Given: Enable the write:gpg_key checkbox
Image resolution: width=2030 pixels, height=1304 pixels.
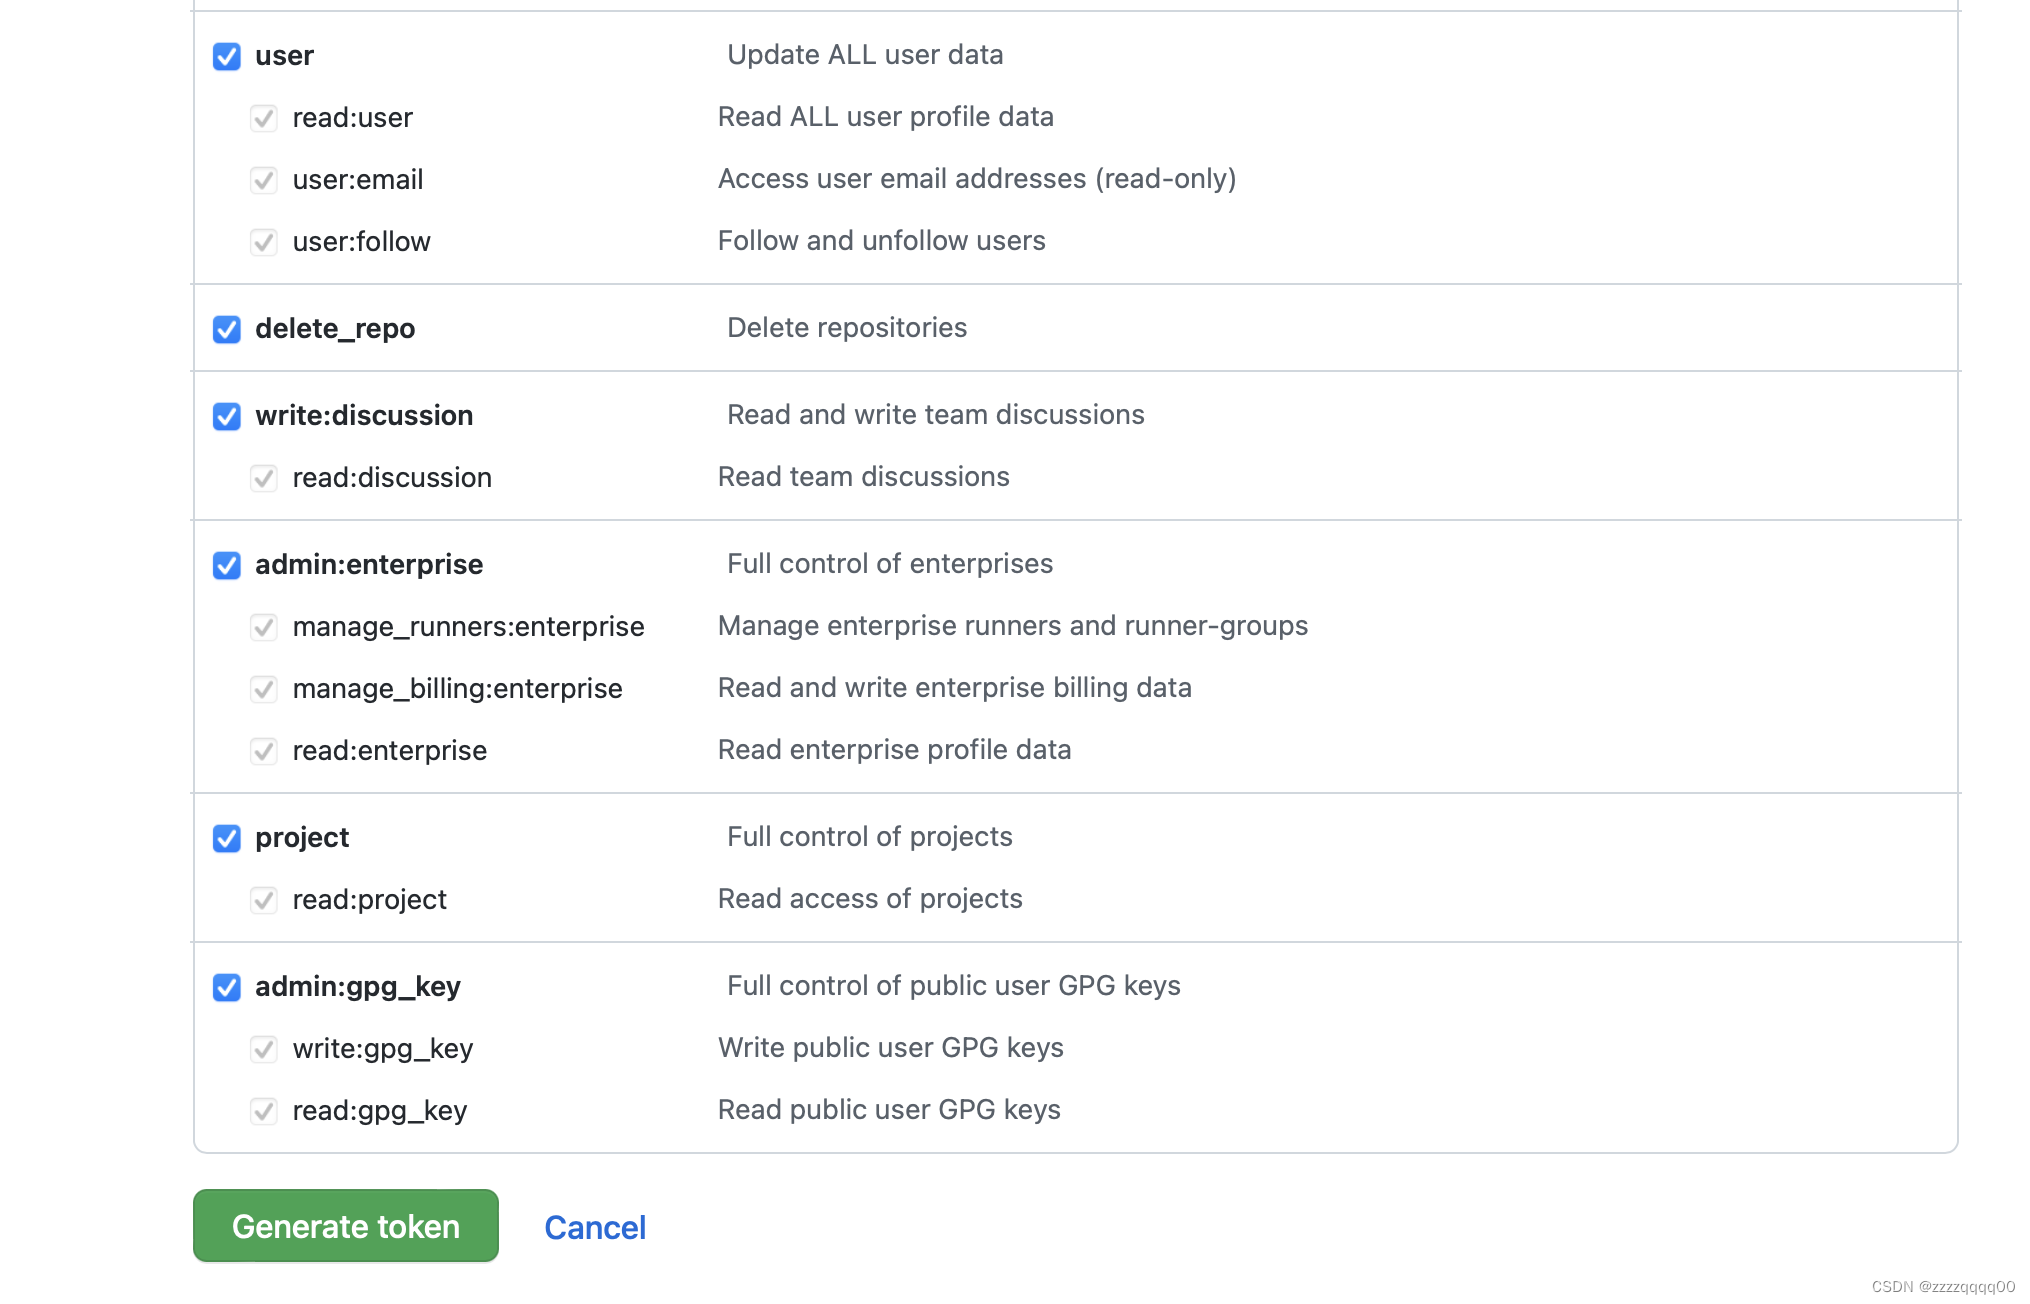Looking at the screenshot, I should (263, 1049).
